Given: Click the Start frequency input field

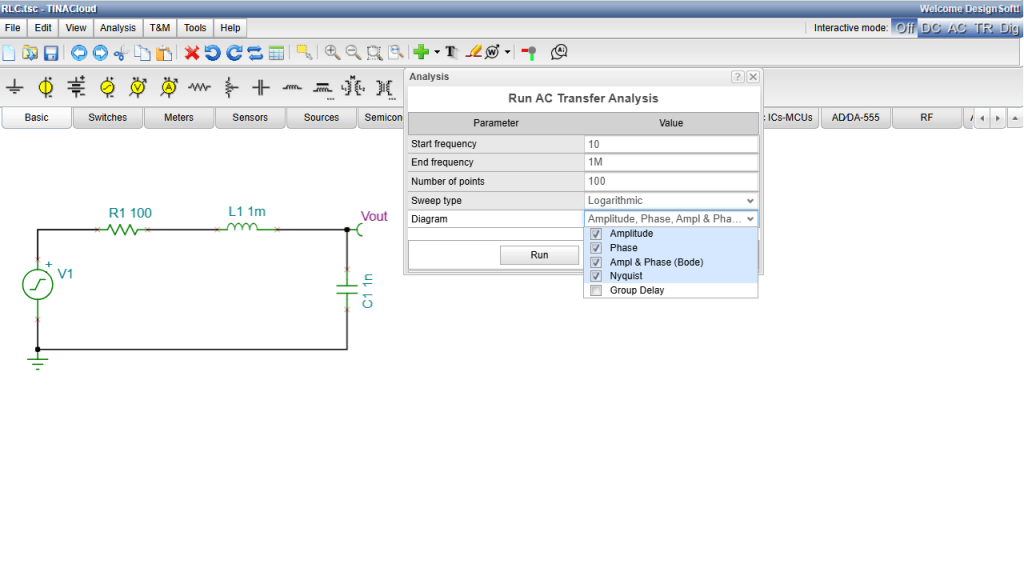Looking at the screenshot, I should point(671,144).
